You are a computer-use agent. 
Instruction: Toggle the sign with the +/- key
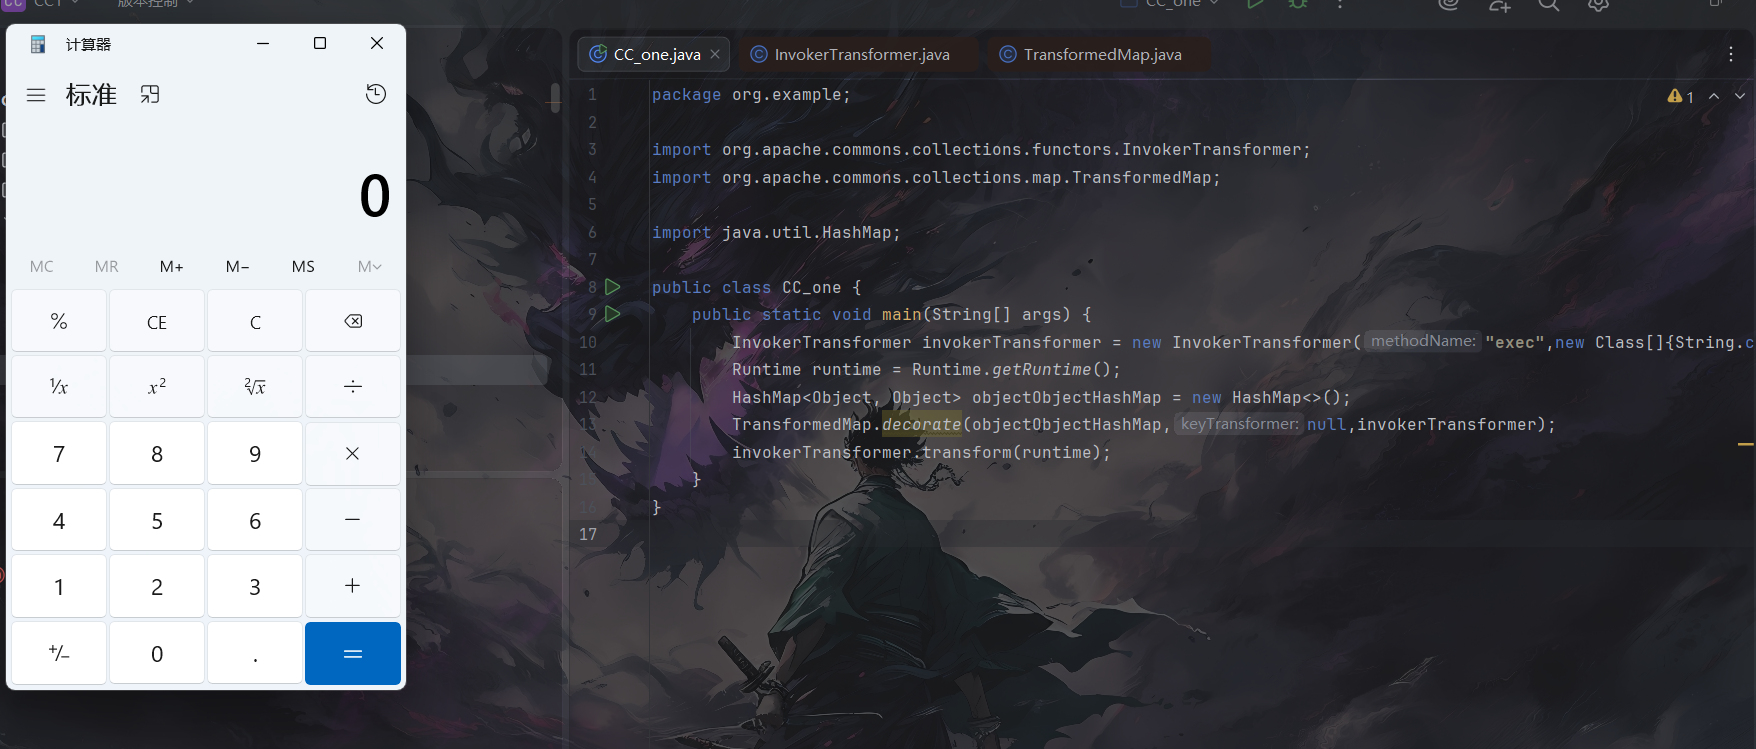click(x=59, y=653)
